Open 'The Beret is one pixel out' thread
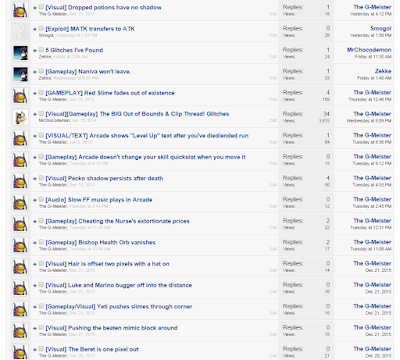 click(92, 349)
